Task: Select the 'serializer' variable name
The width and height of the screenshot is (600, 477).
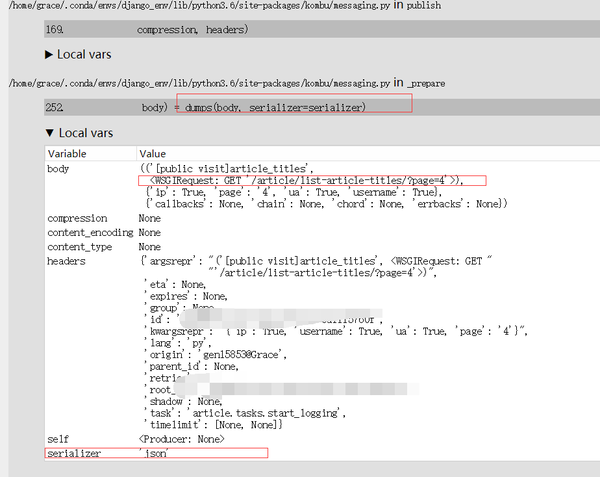Action: (74, 453)
